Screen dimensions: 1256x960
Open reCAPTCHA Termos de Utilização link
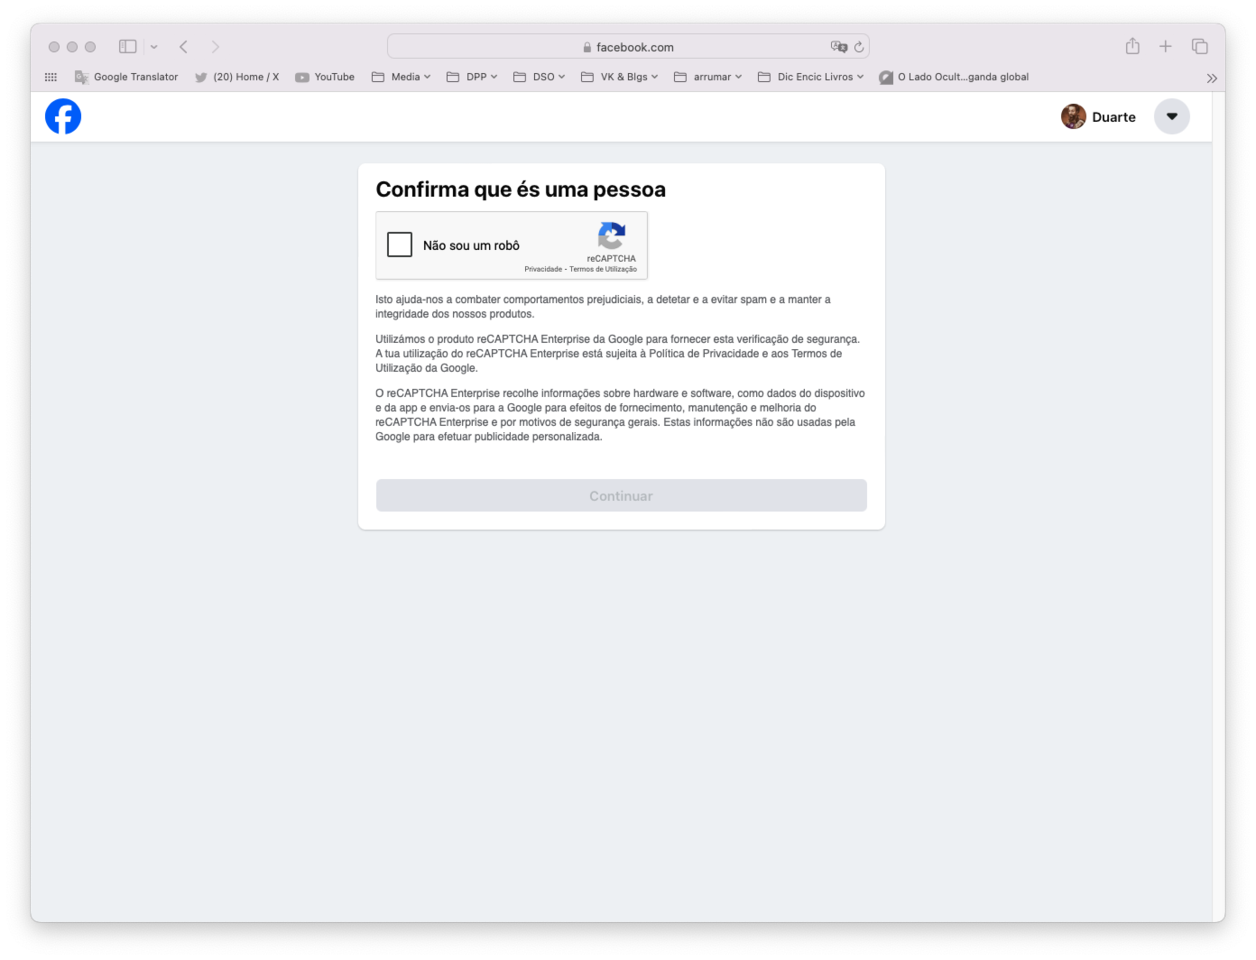603,269
